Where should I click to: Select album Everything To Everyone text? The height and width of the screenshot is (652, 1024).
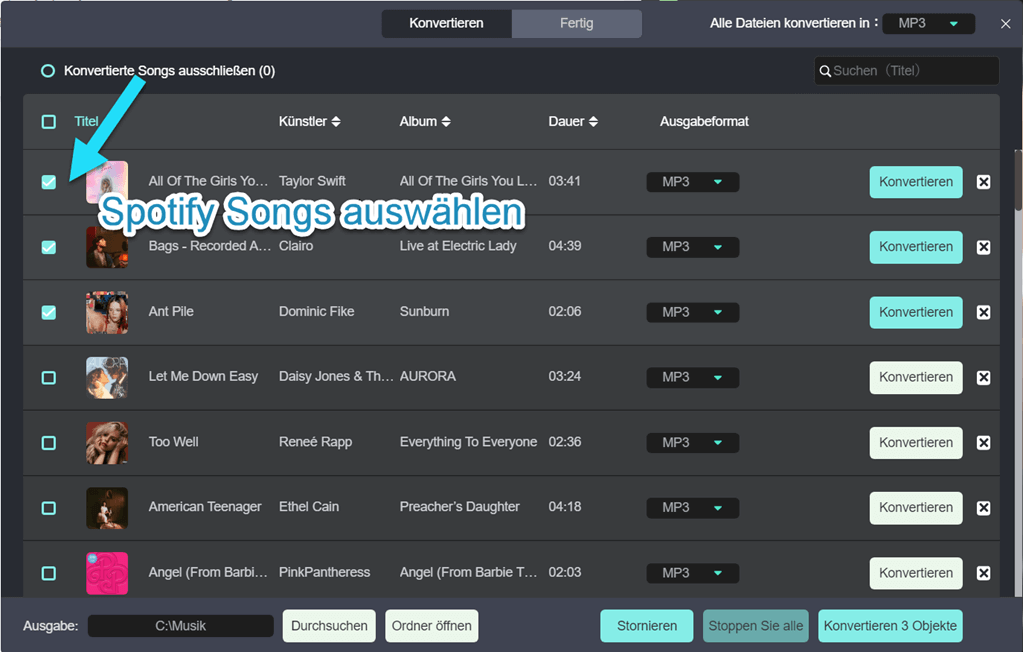468,442
